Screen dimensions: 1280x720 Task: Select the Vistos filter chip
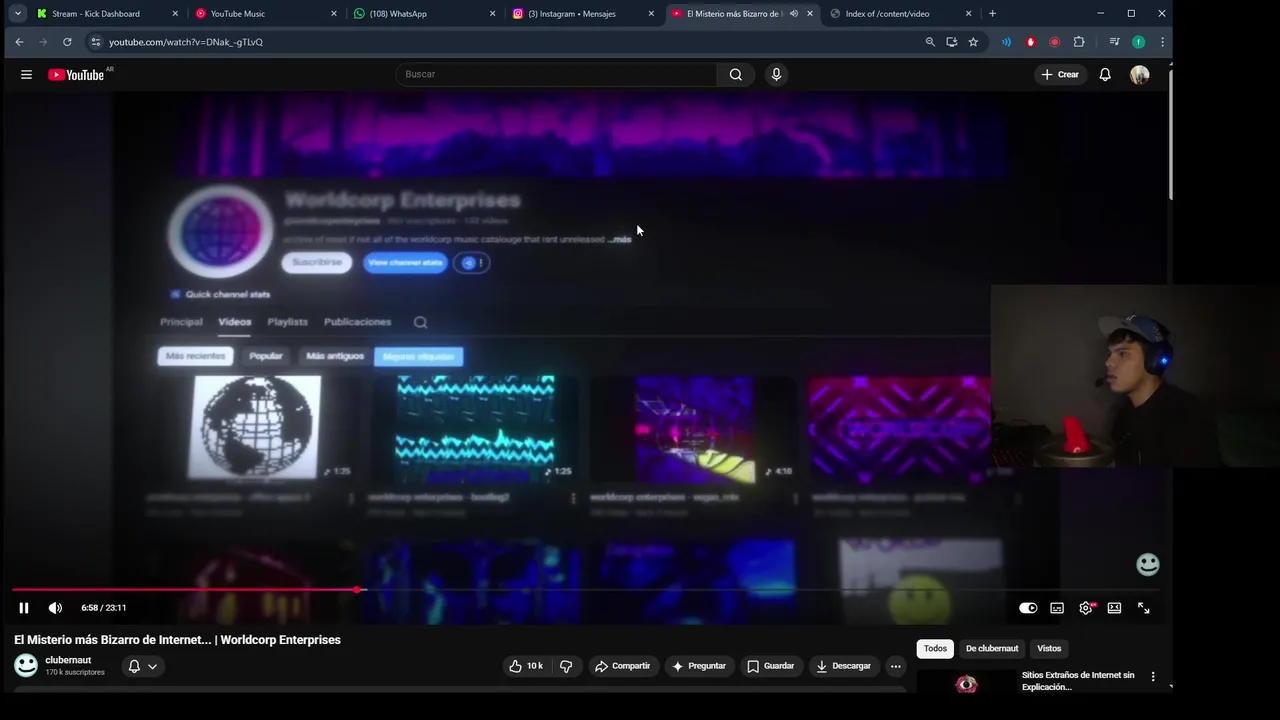pos(1049,649)
